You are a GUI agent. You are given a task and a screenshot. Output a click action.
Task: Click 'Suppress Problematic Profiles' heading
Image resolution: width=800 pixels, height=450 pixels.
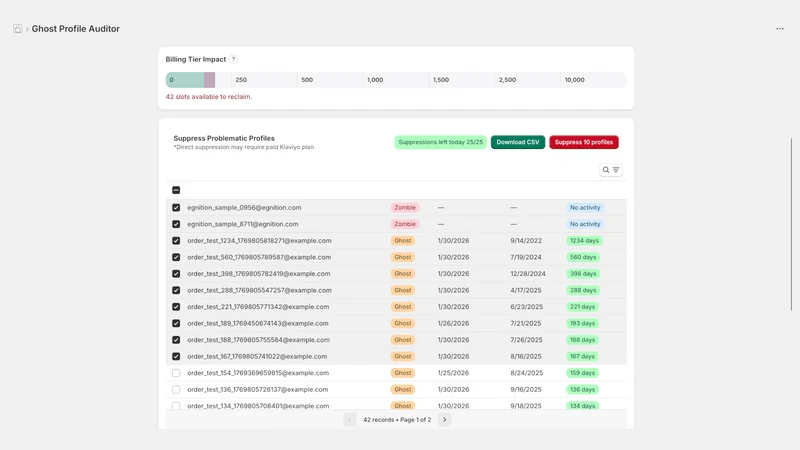coord(224,138)
